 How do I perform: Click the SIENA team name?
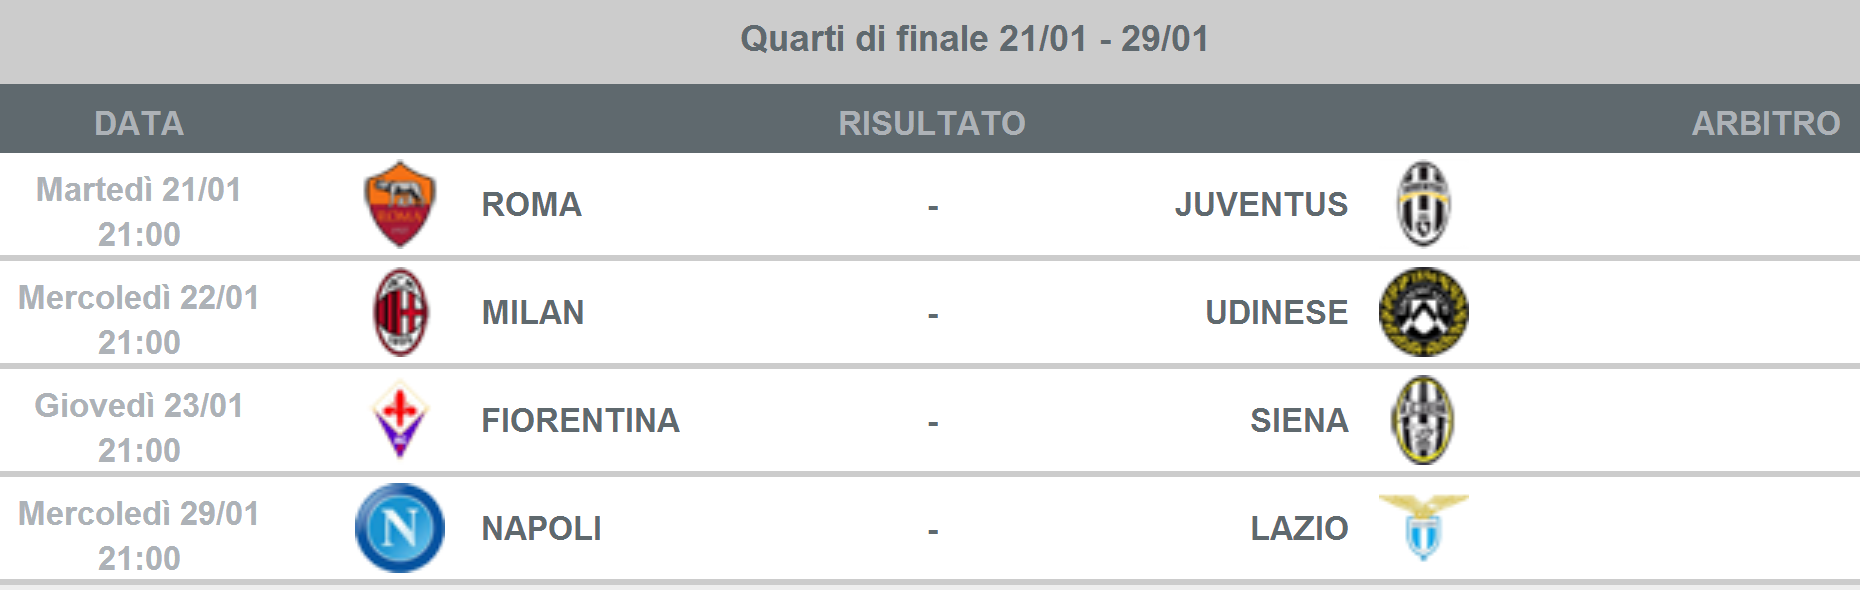click(1299, 421)
